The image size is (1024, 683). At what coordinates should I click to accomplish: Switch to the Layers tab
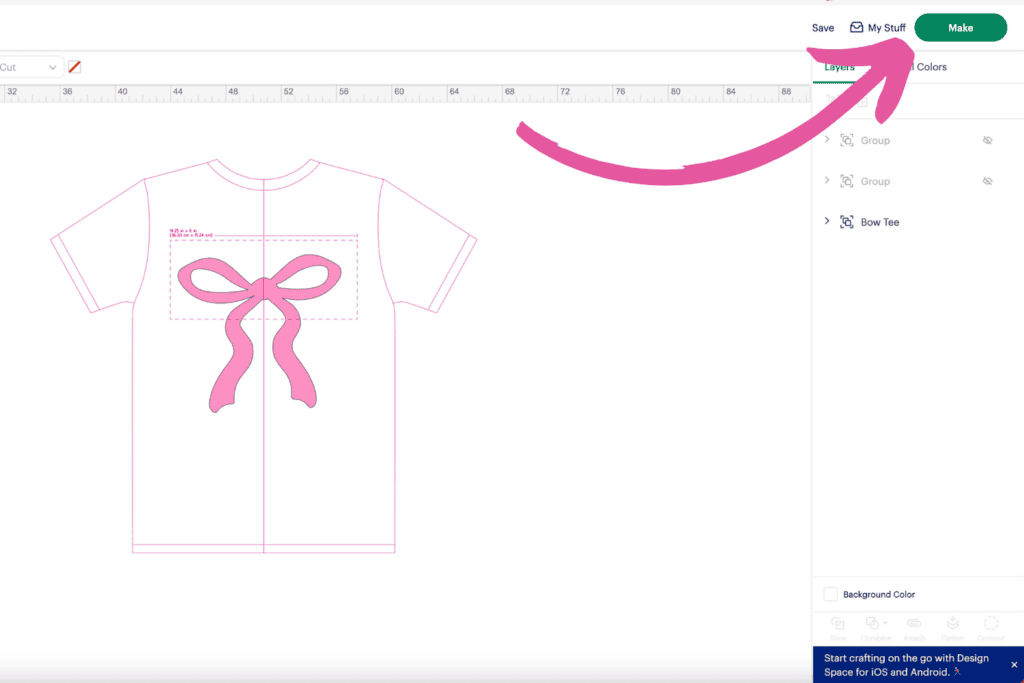point(839,67)
